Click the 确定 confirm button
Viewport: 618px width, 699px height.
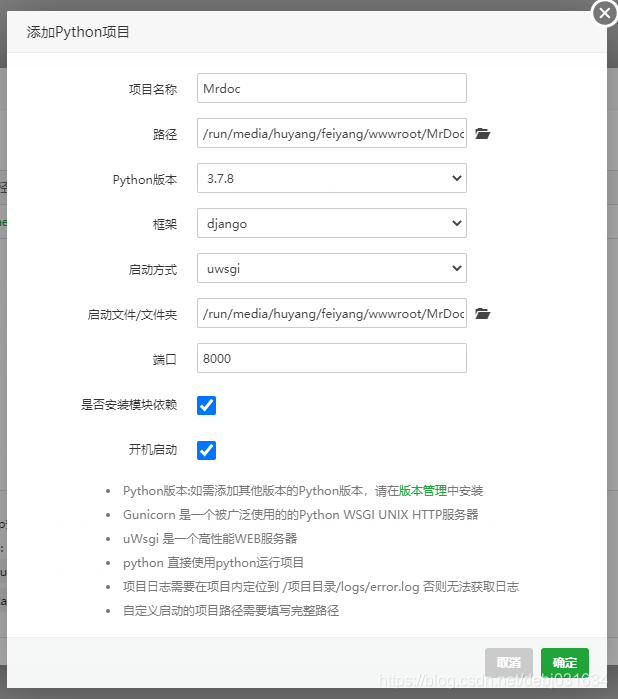(x=564, y=662)
